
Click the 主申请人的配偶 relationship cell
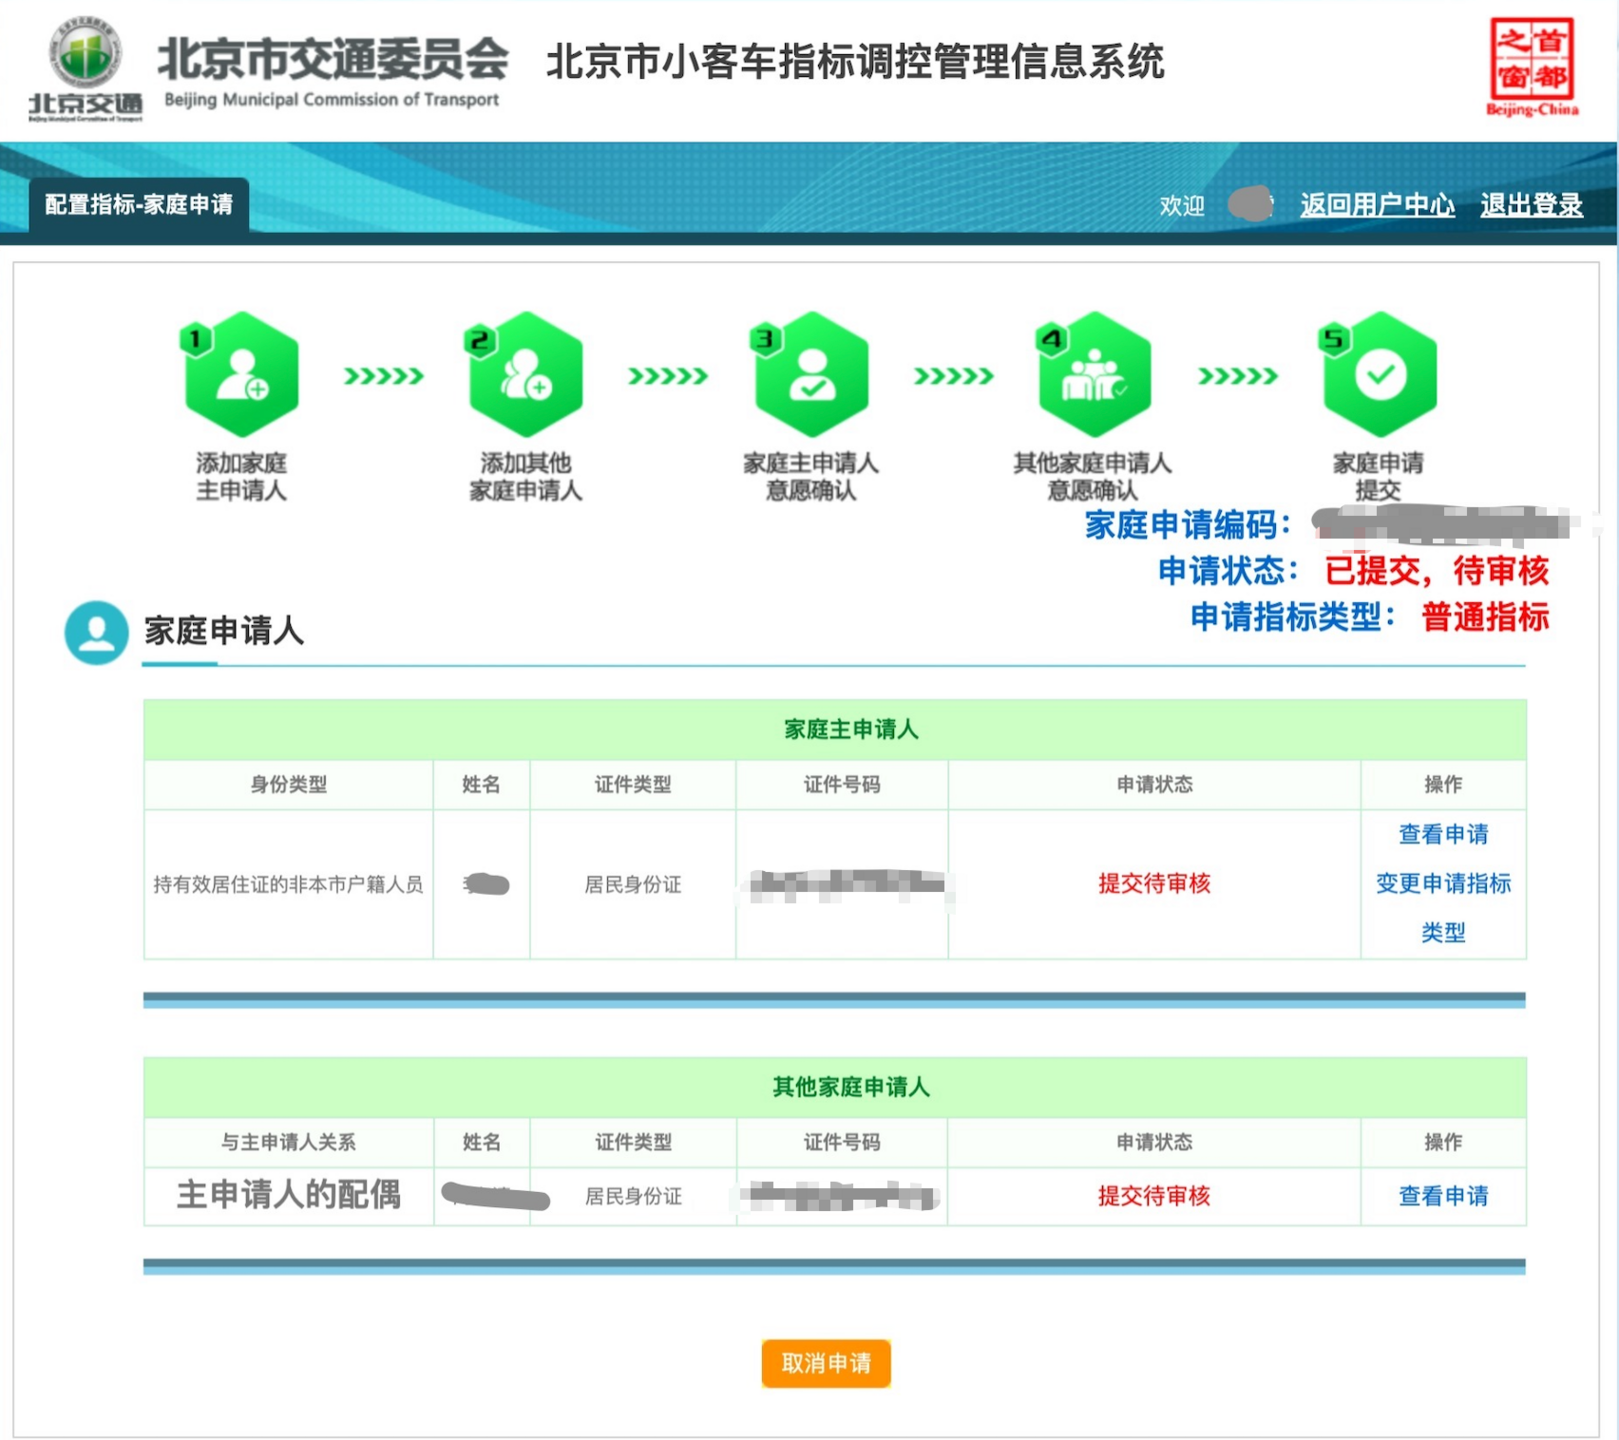coord(289,1195)
